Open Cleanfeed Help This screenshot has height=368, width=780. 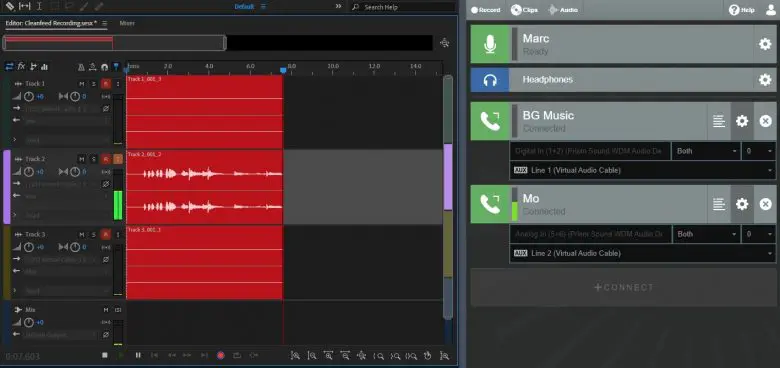click(x=742, y=10)
